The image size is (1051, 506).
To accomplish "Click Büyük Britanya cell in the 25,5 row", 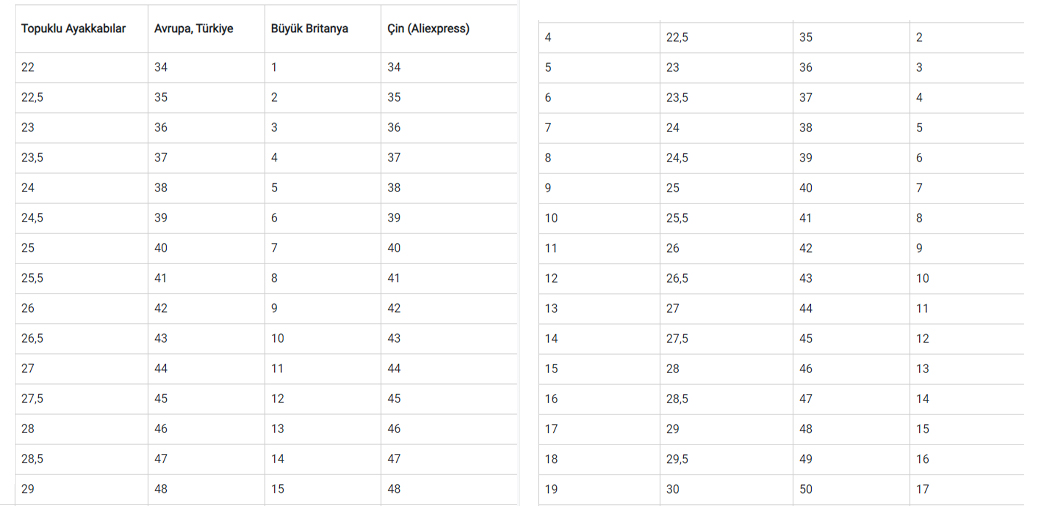I will pyautogui.click(x=274, y=278).
